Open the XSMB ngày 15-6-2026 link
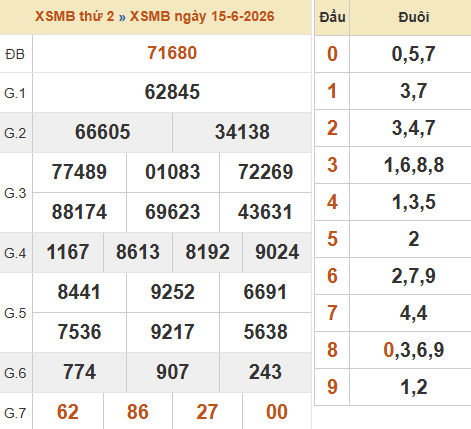Image resolution: width=471 pixels, height=429 pixels. (x=202, y=16)
